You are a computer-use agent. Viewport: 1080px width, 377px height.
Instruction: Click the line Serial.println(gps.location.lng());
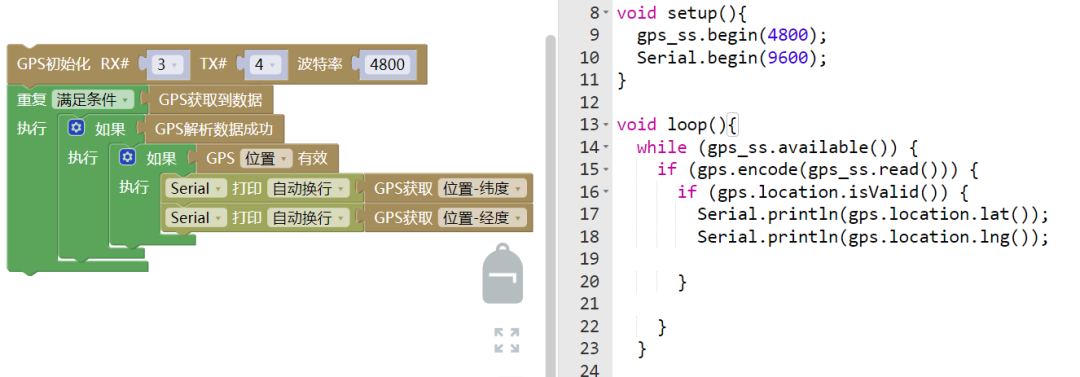tap(873, 237)
